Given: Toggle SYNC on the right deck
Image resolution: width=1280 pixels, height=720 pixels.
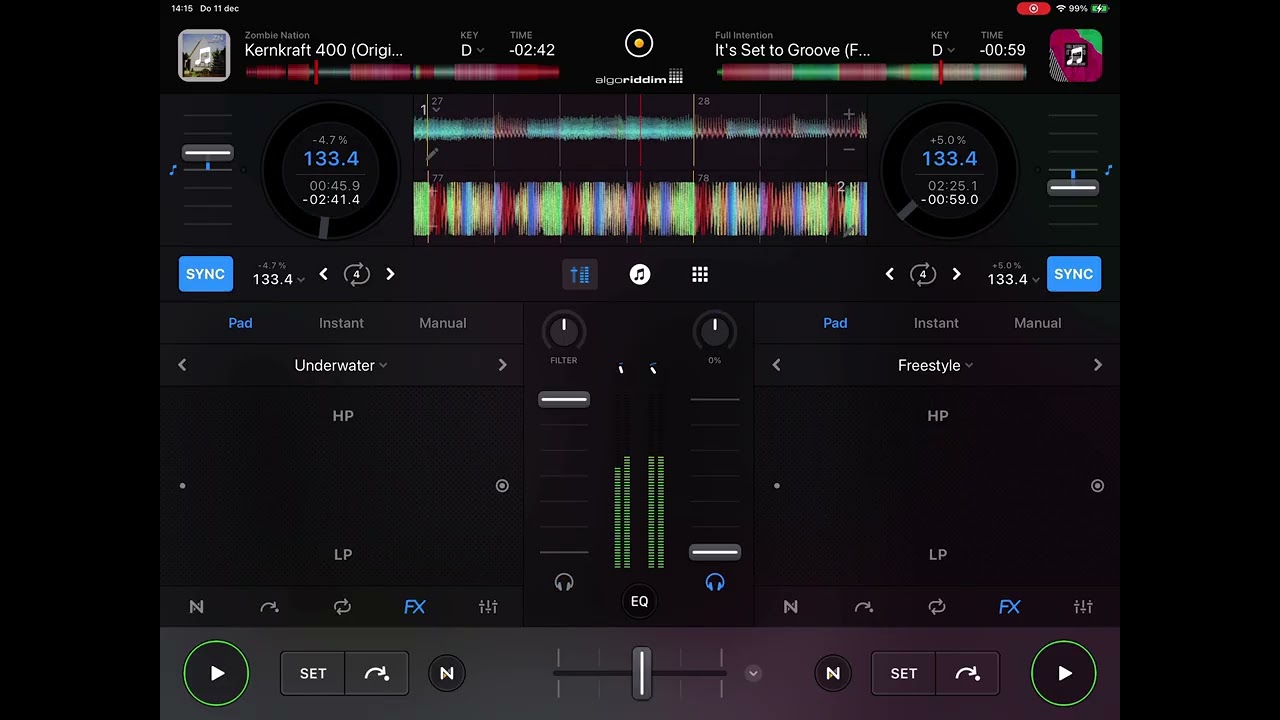Looking at the screenshot, I should coord(1073,274).
